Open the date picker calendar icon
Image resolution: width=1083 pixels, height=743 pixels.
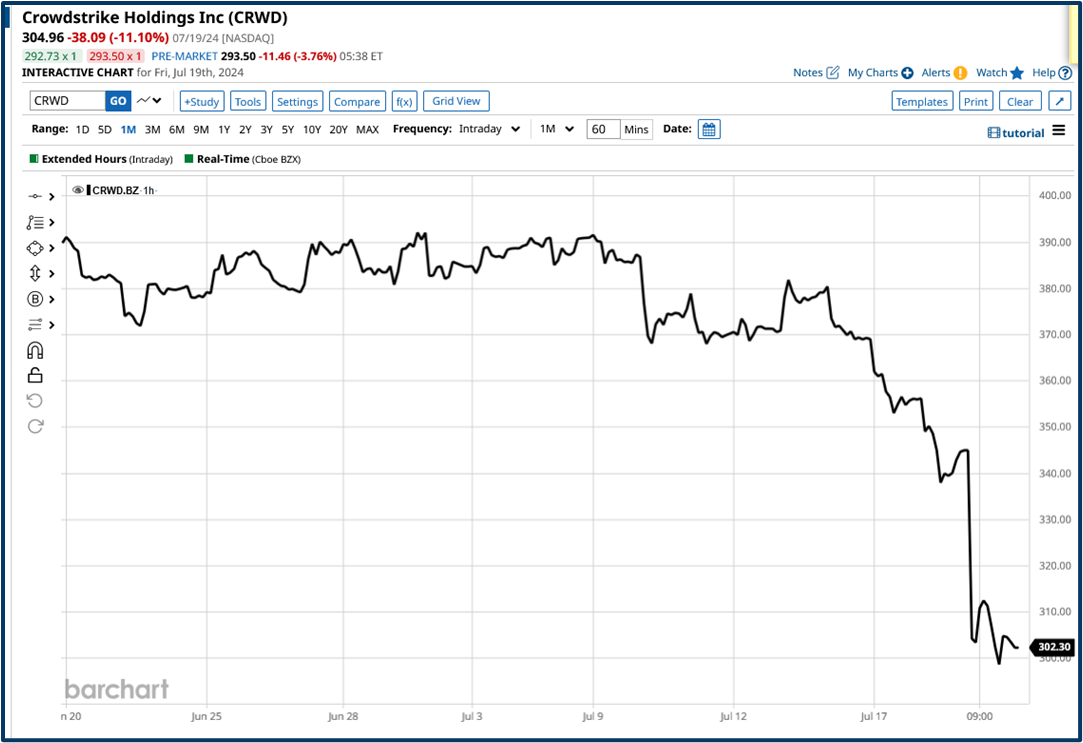(x=709, y=129)
